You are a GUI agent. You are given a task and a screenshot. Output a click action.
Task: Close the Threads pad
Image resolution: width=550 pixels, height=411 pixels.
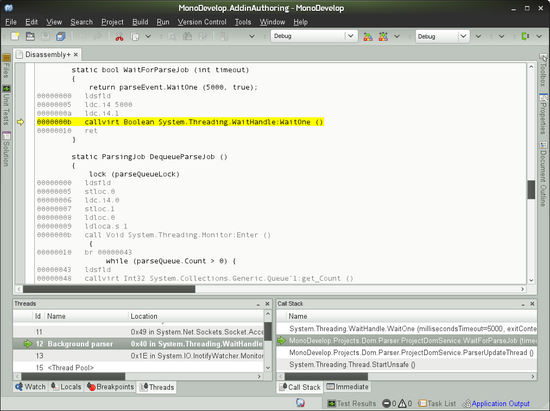coord(267,304)
